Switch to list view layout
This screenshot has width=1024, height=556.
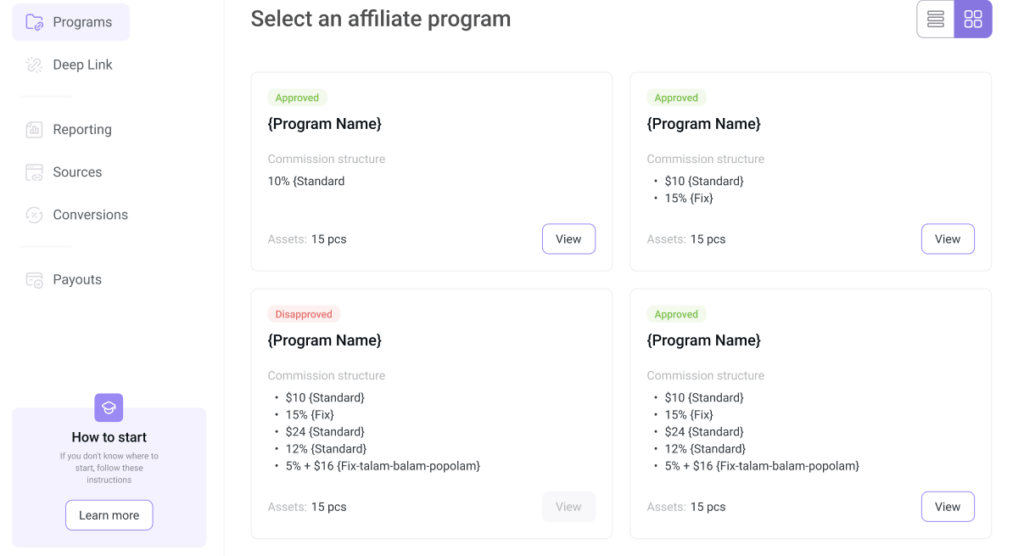[x=936, y=19]
